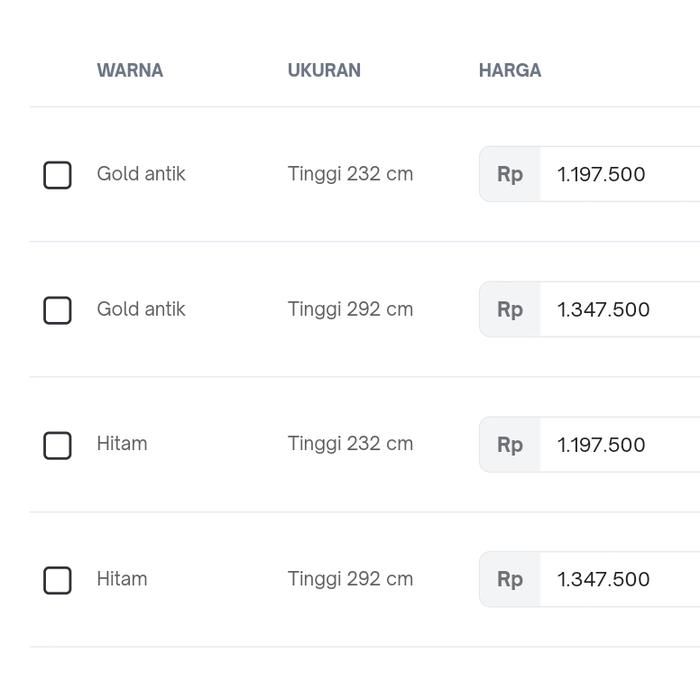Click Rp prefix in Gold antik 232 cm row
The width and height of the screenshot is (700, 700).
click(510, 175)
